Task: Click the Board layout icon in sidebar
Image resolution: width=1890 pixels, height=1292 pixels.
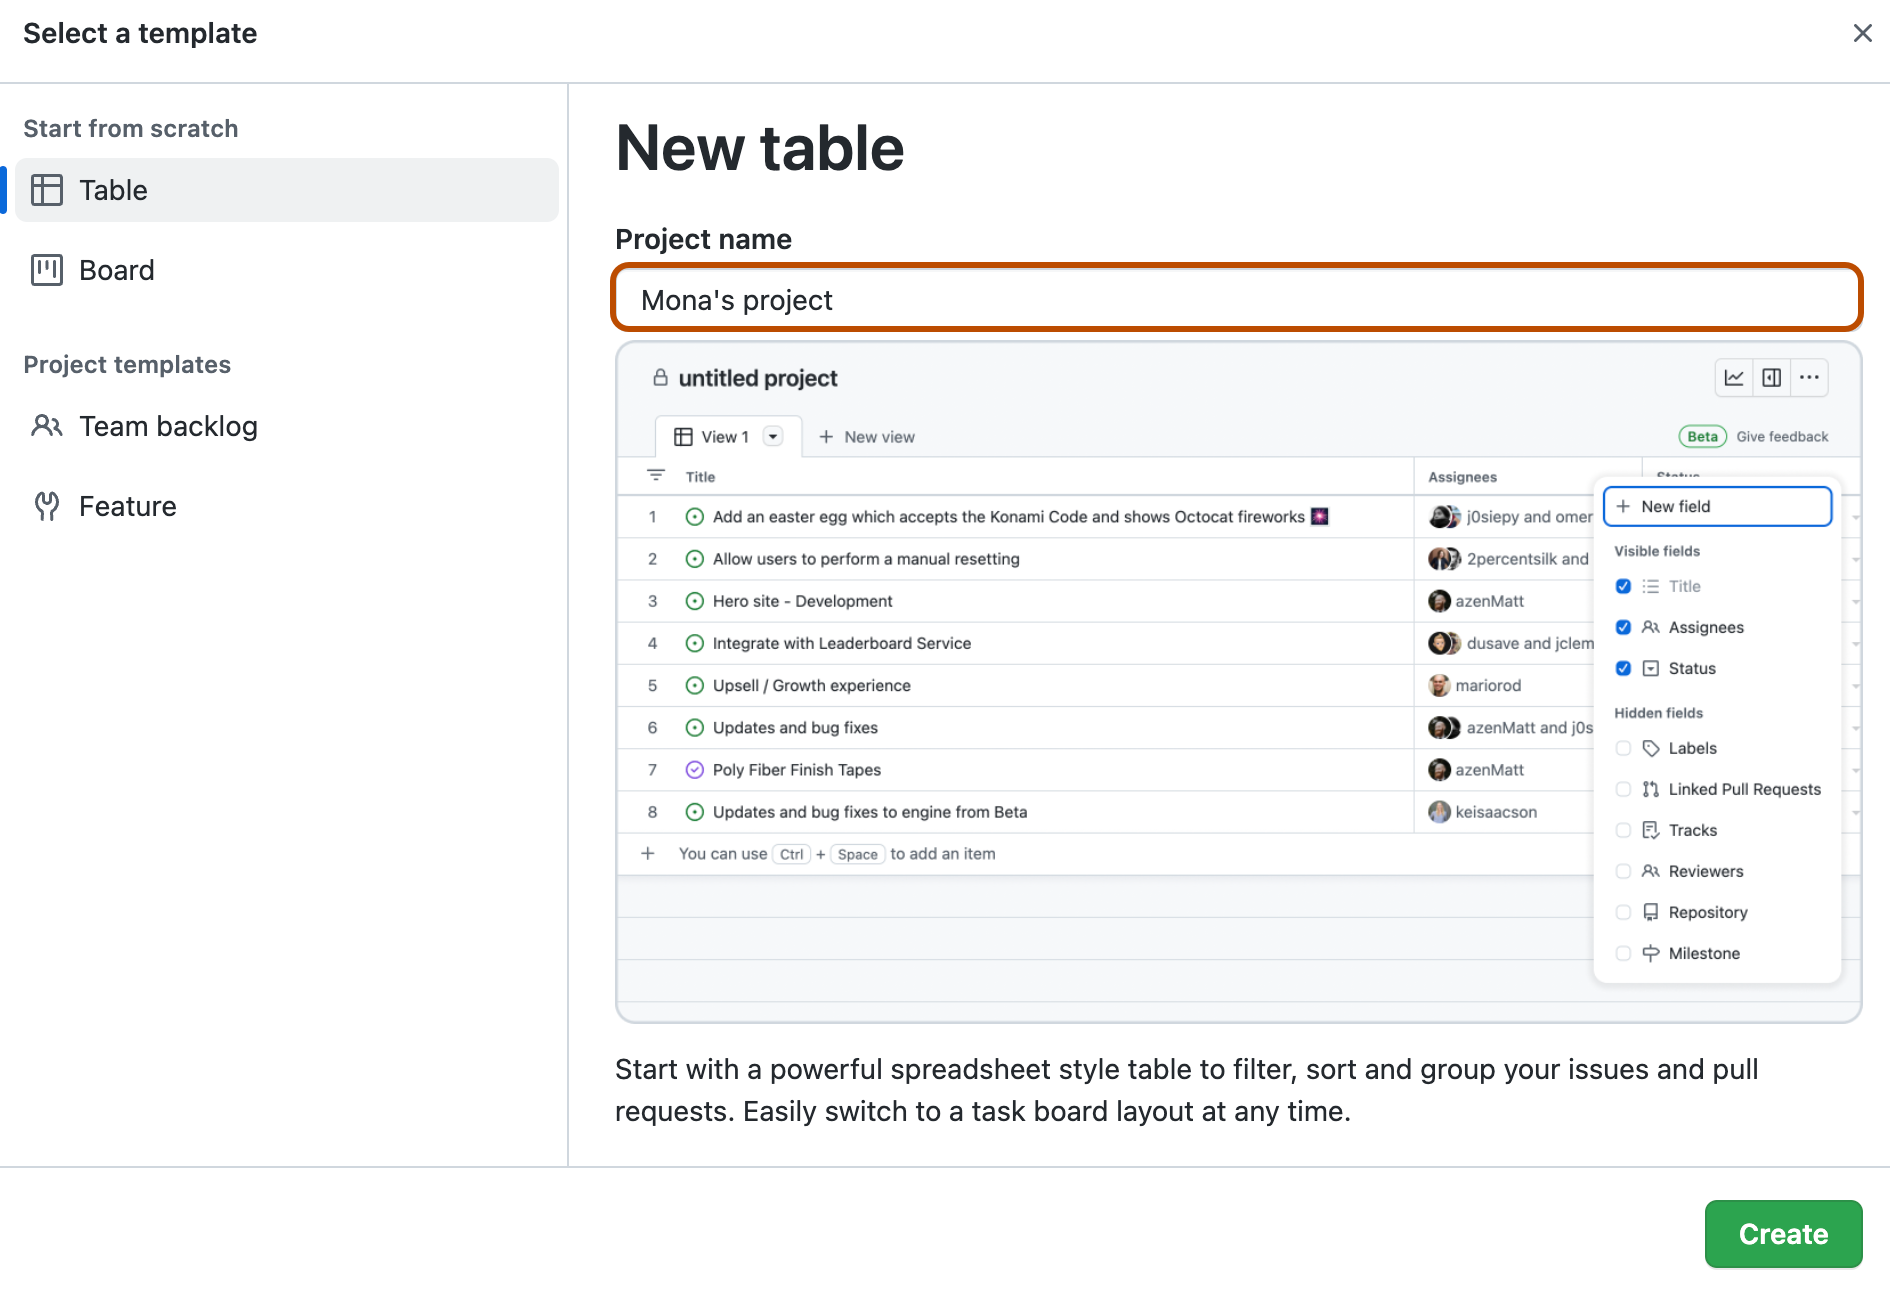Action: pos(47,270)
